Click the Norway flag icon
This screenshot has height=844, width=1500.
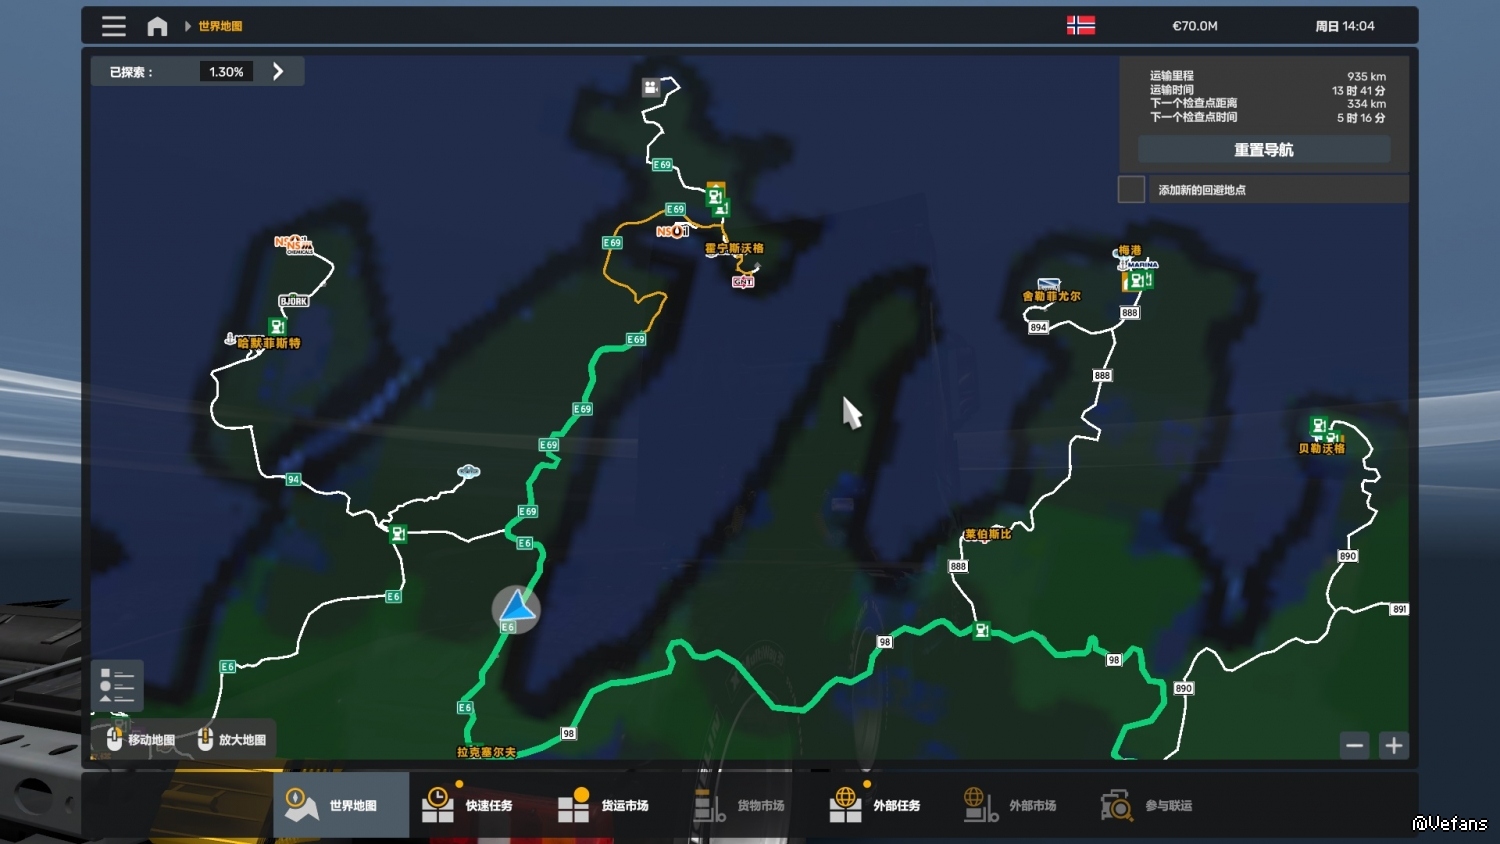click(1081, 26)
